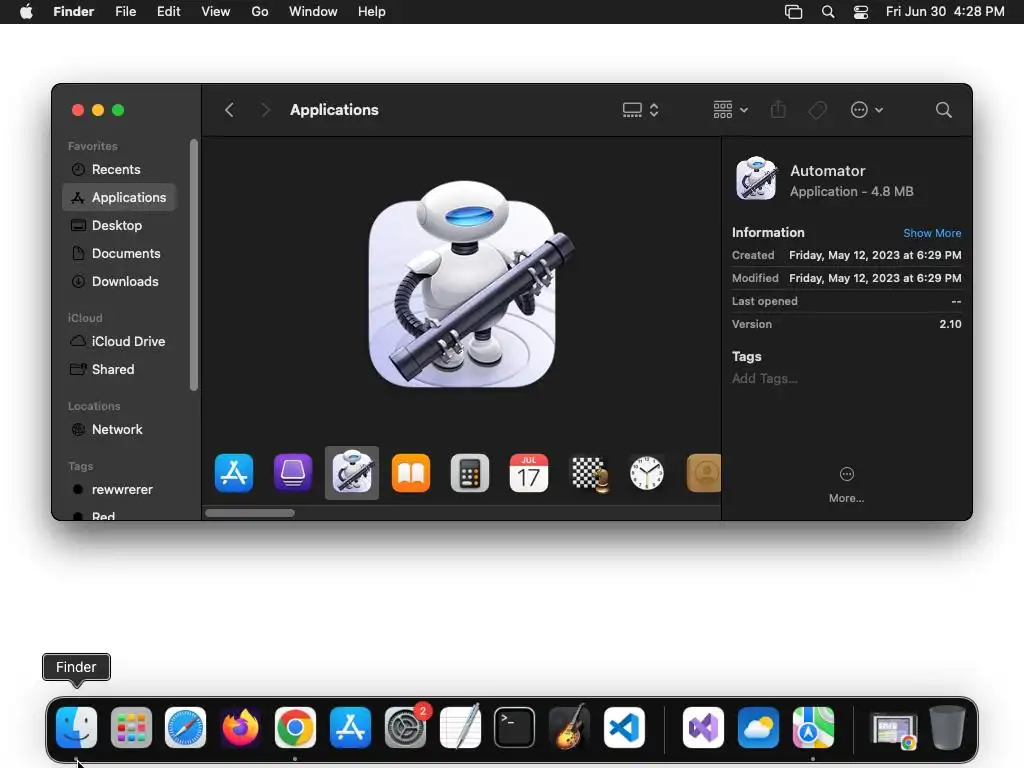Click the horizontal scrollbar under gallery strip
The width and height of the screenshot is (1024, 768).
pos(250,513)
